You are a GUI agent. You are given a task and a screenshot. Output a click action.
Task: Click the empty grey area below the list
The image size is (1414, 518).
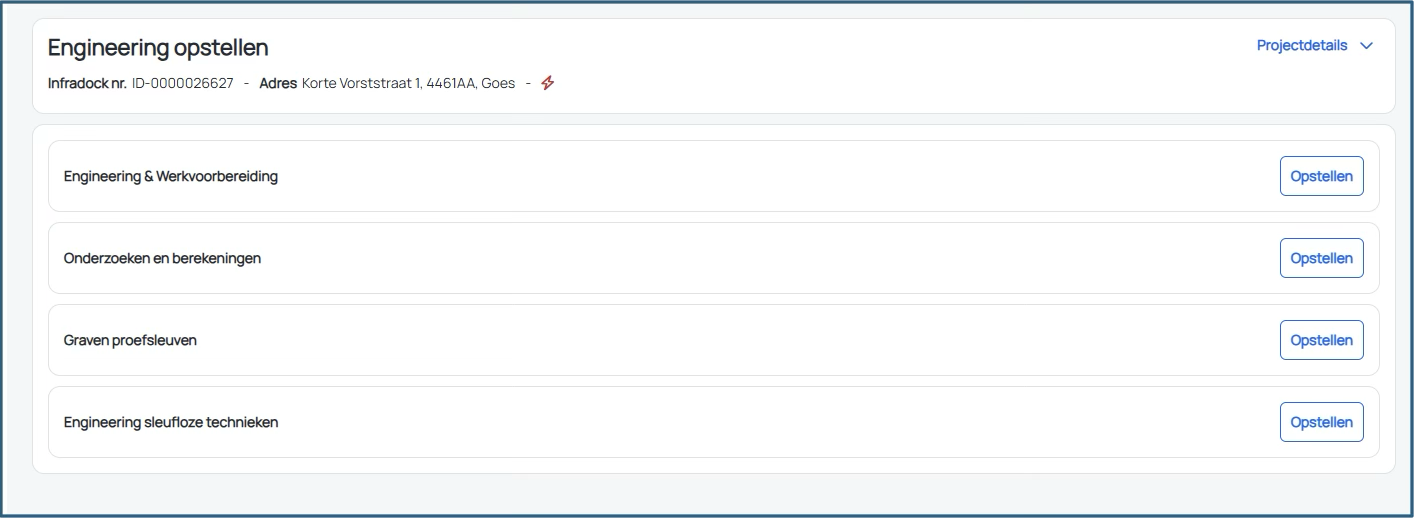point(700,494)
